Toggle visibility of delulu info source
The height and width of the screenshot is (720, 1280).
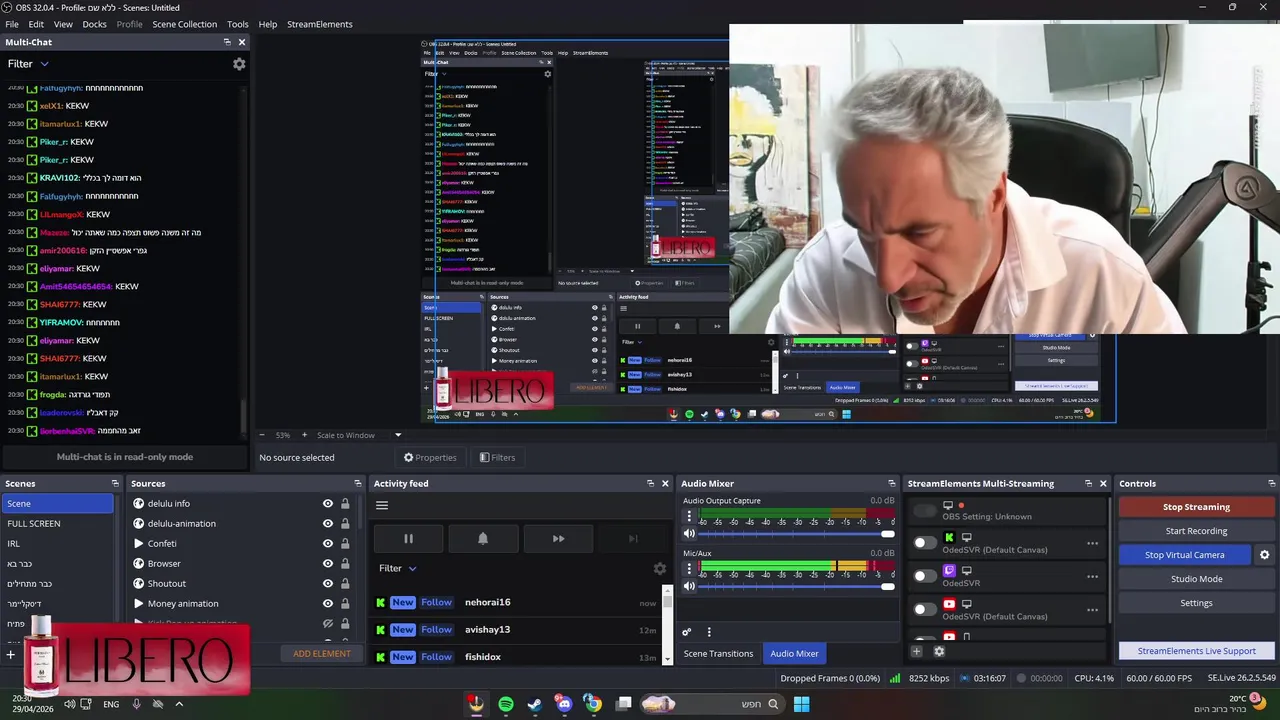[327, 504]
